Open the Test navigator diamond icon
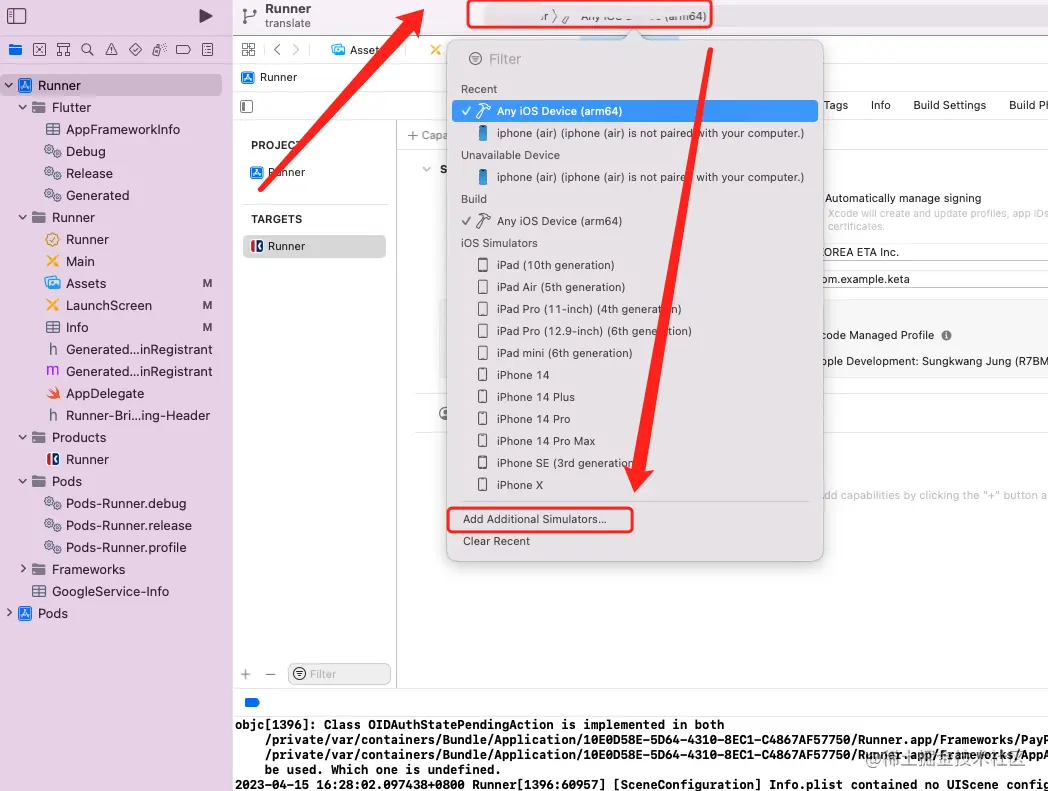 (x=136, y=49)
